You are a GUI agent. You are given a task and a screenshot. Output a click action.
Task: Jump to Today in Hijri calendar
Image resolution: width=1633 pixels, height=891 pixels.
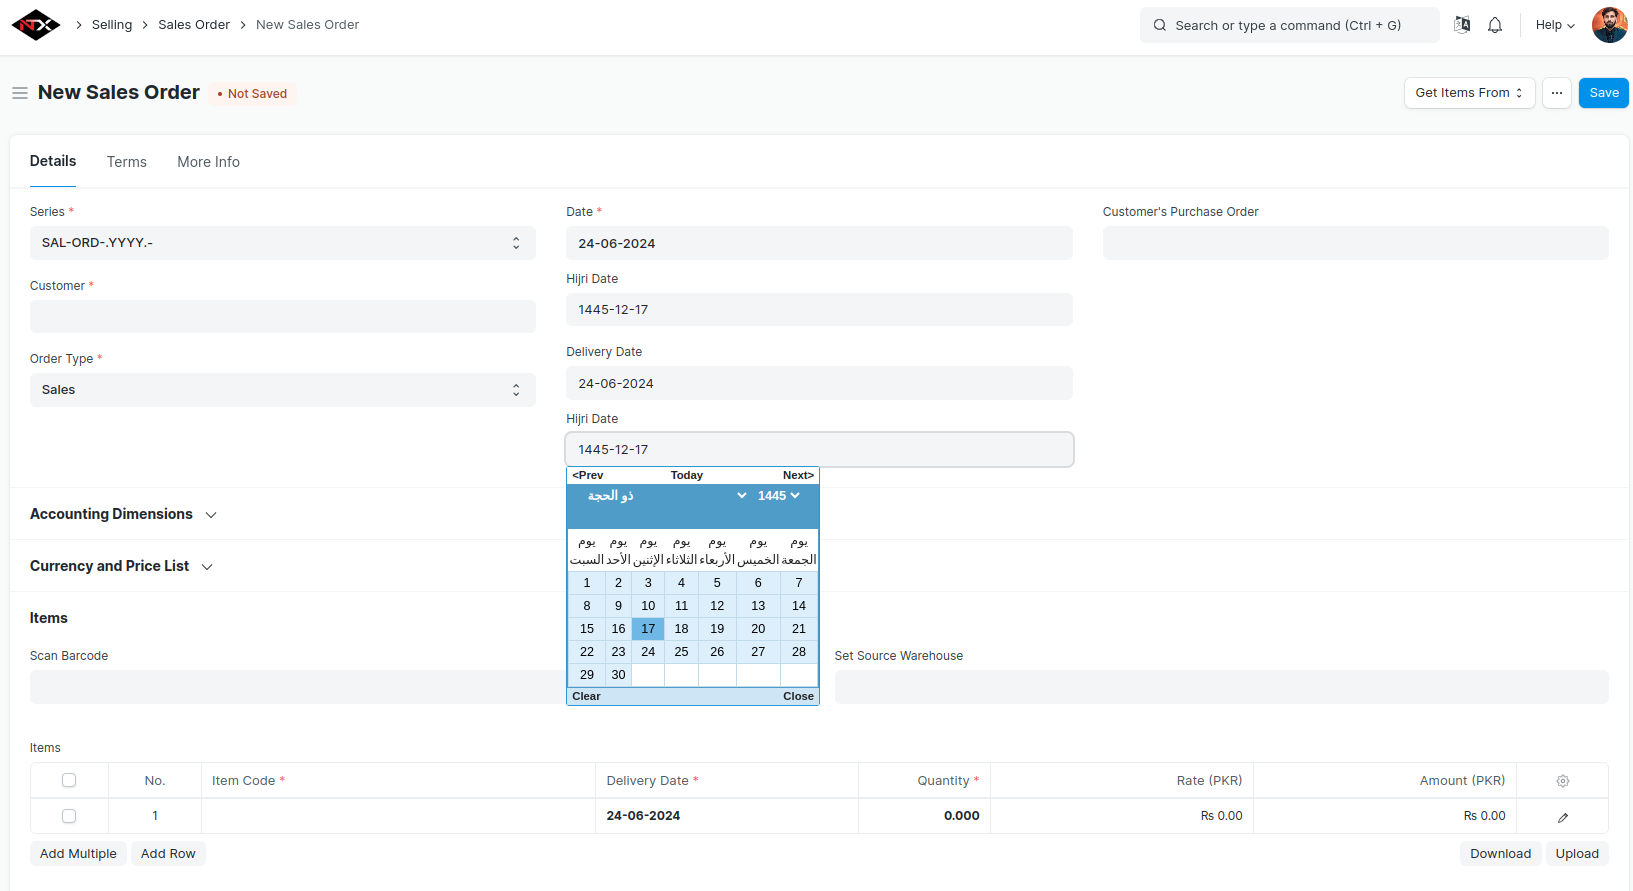pos(687,475)
